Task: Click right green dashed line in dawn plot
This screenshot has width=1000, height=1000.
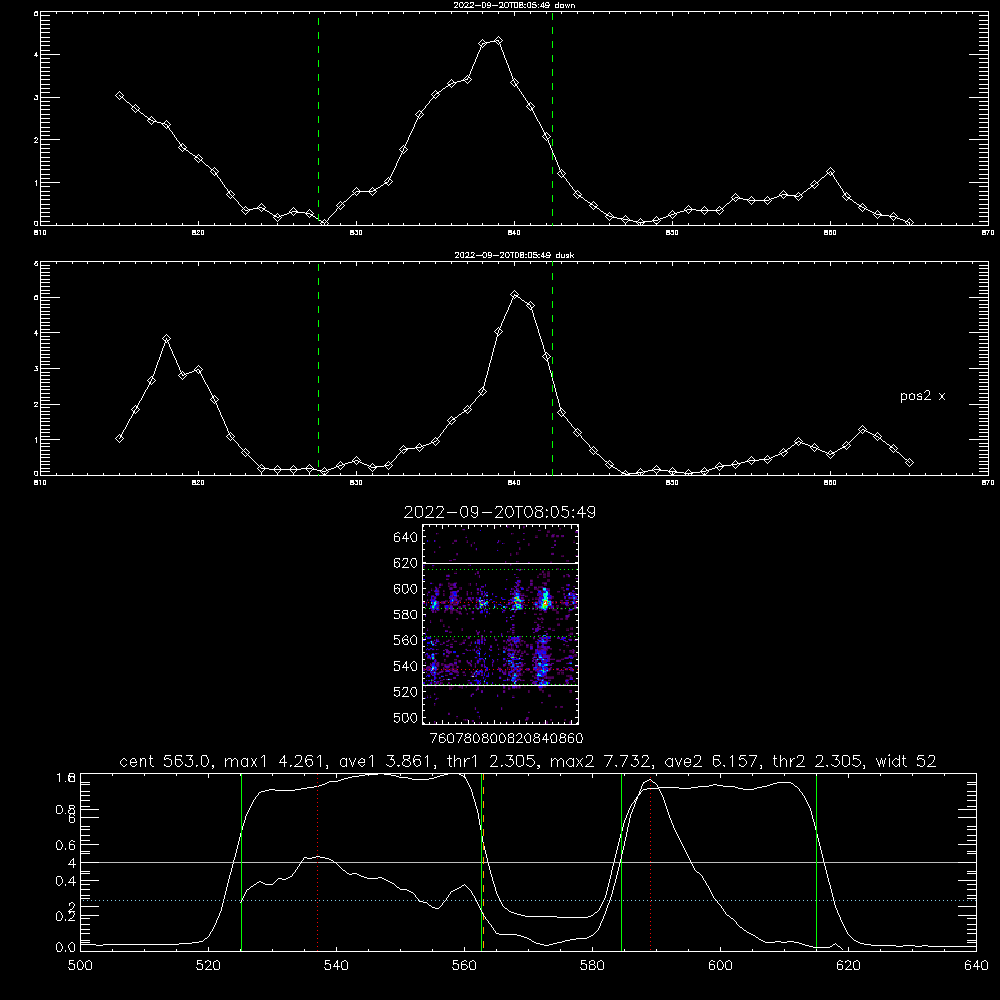Action: [x=552, y=119]
